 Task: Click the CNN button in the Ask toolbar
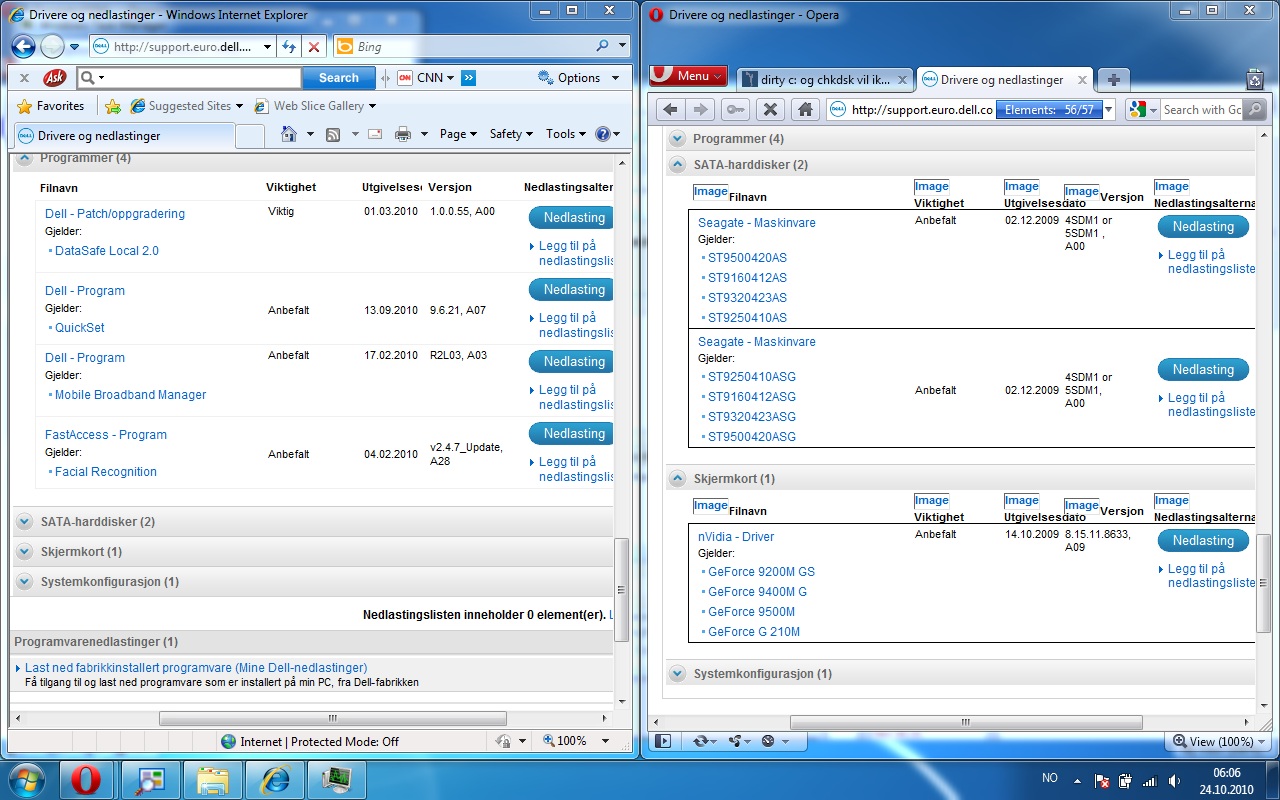[425, 78]
